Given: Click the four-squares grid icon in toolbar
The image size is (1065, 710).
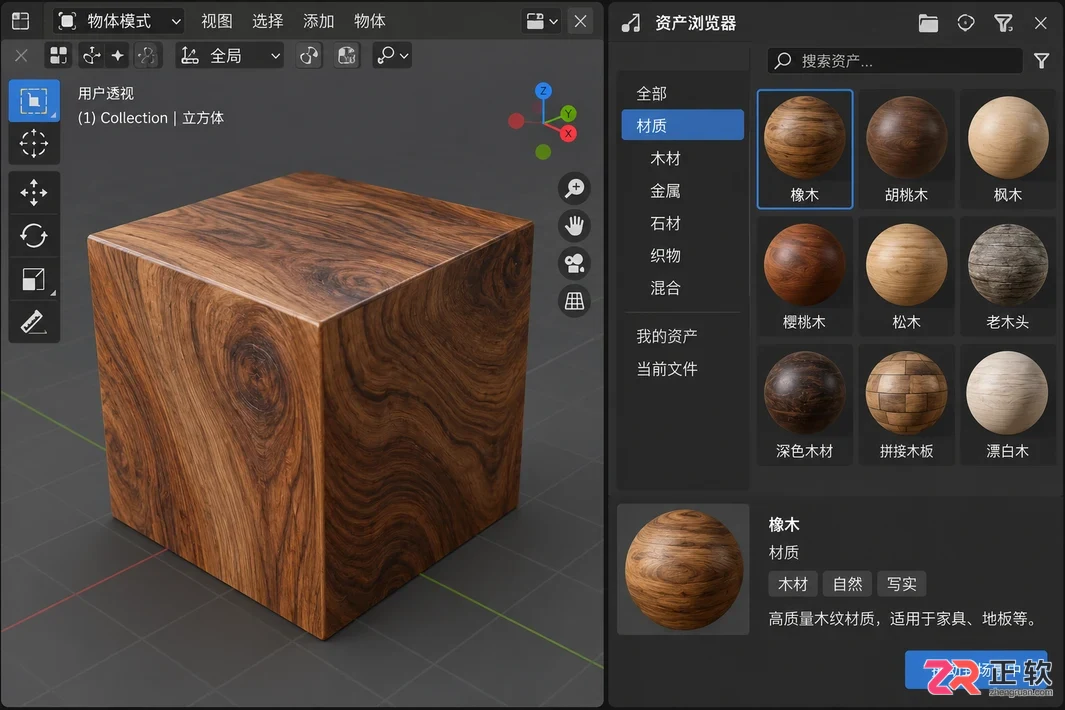Looking at the screenshot, I should point(59,56).
